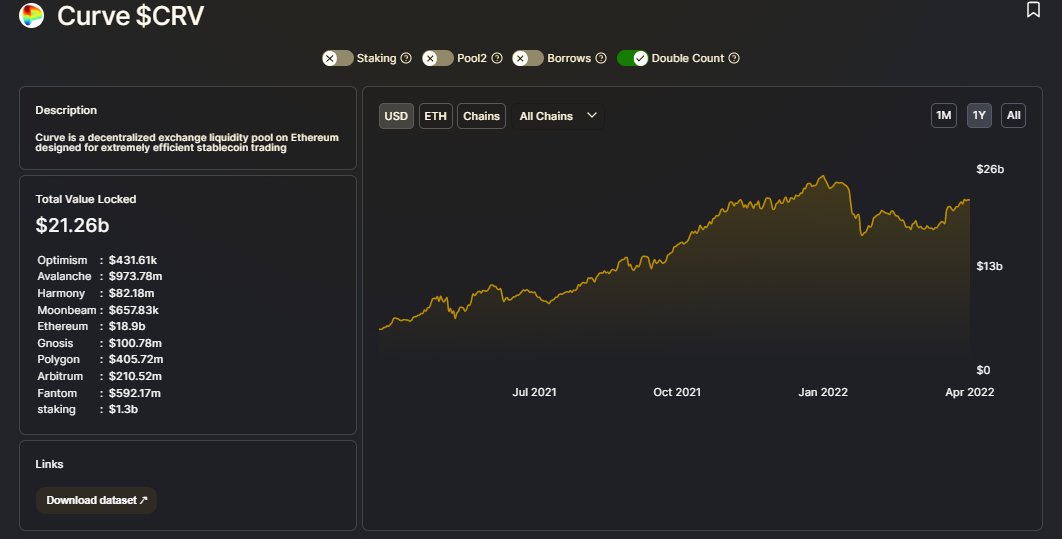The width and height of the screenshot is (1062, 539).
Task: Enable the Pool2 toggle
Action: point(438,58)
